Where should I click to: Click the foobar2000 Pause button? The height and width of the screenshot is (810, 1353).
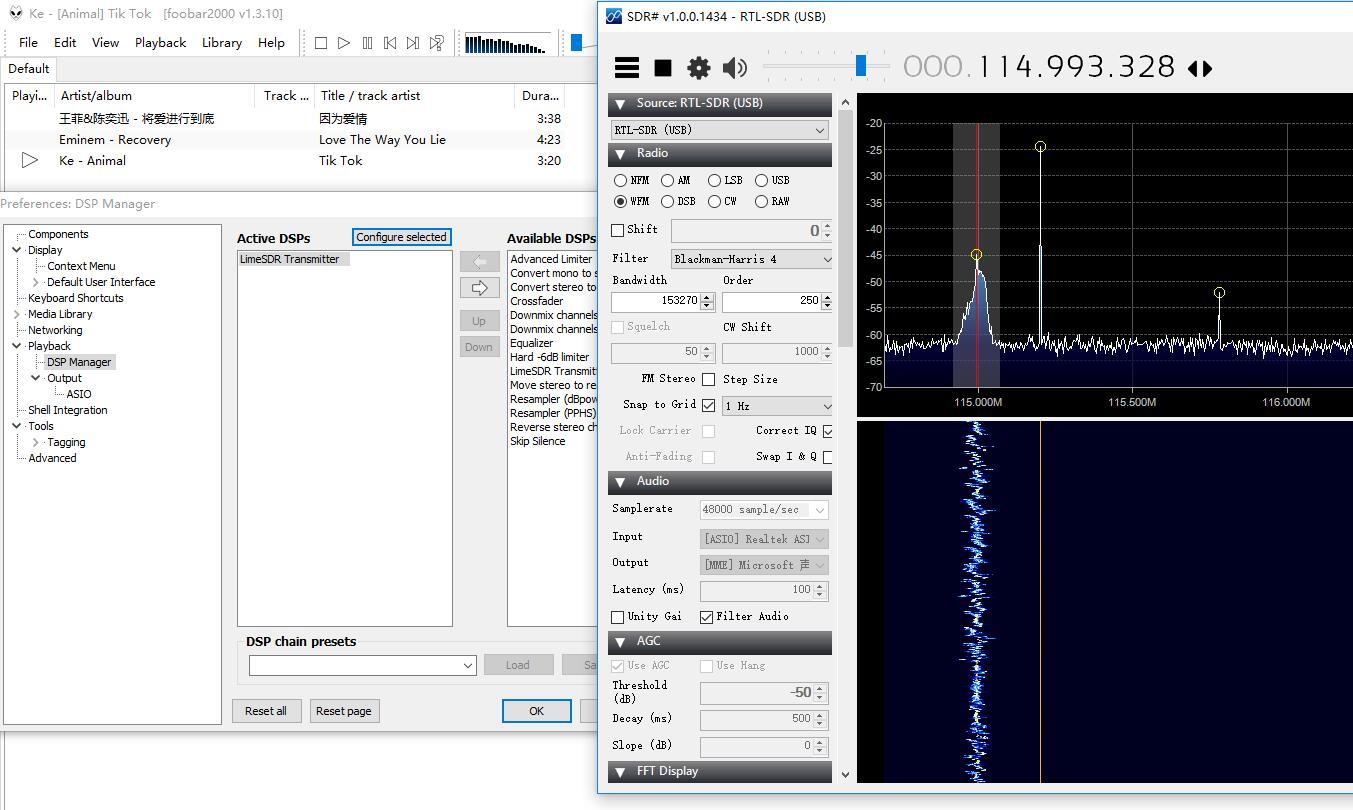click(367, 43)
